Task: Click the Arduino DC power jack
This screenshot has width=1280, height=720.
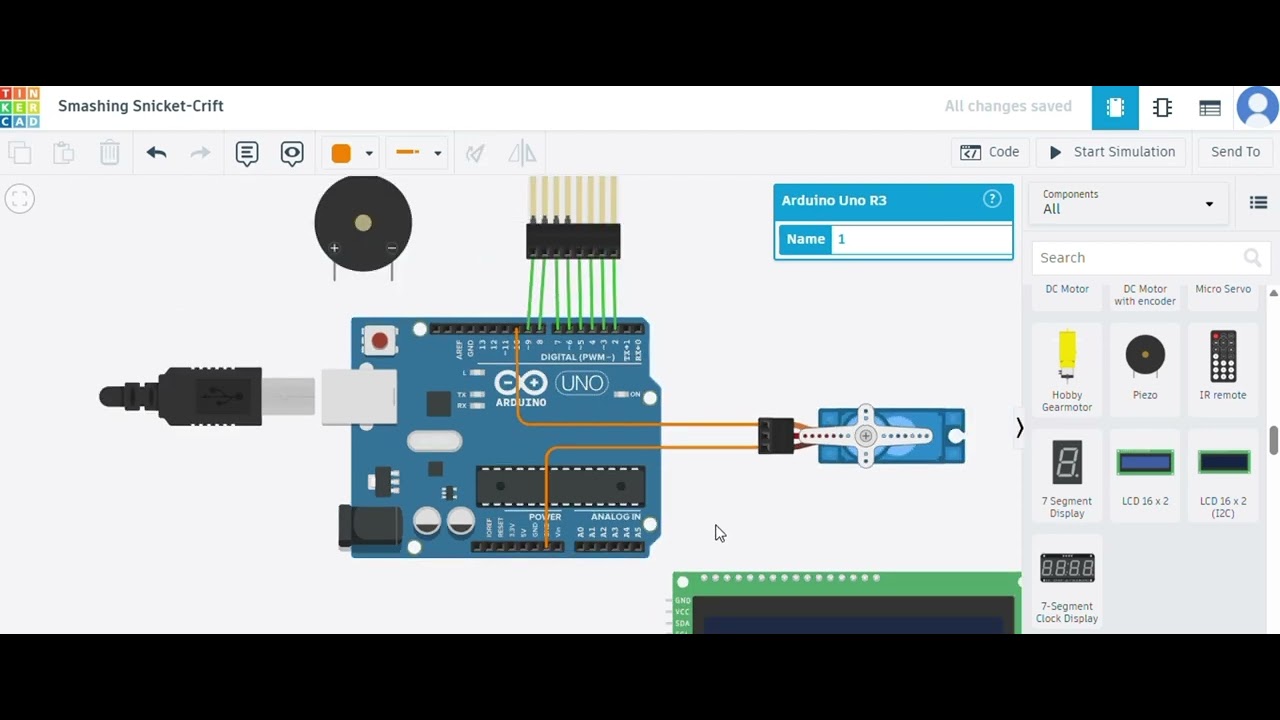Action: [370, 527]
